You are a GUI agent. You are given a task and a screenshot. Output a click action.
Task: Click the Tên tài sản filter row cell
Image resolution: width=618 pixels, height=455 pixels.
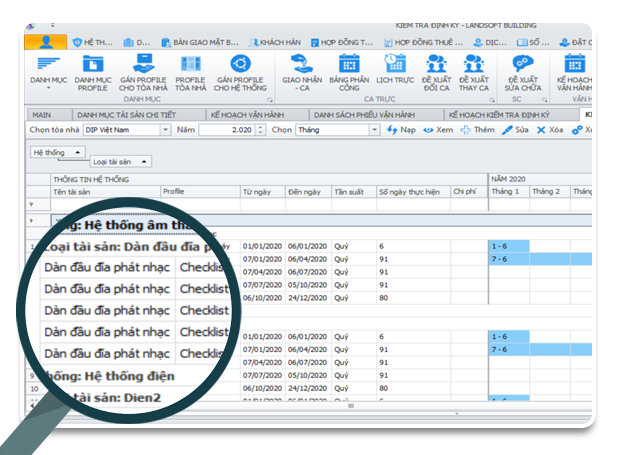click(106, 204)
